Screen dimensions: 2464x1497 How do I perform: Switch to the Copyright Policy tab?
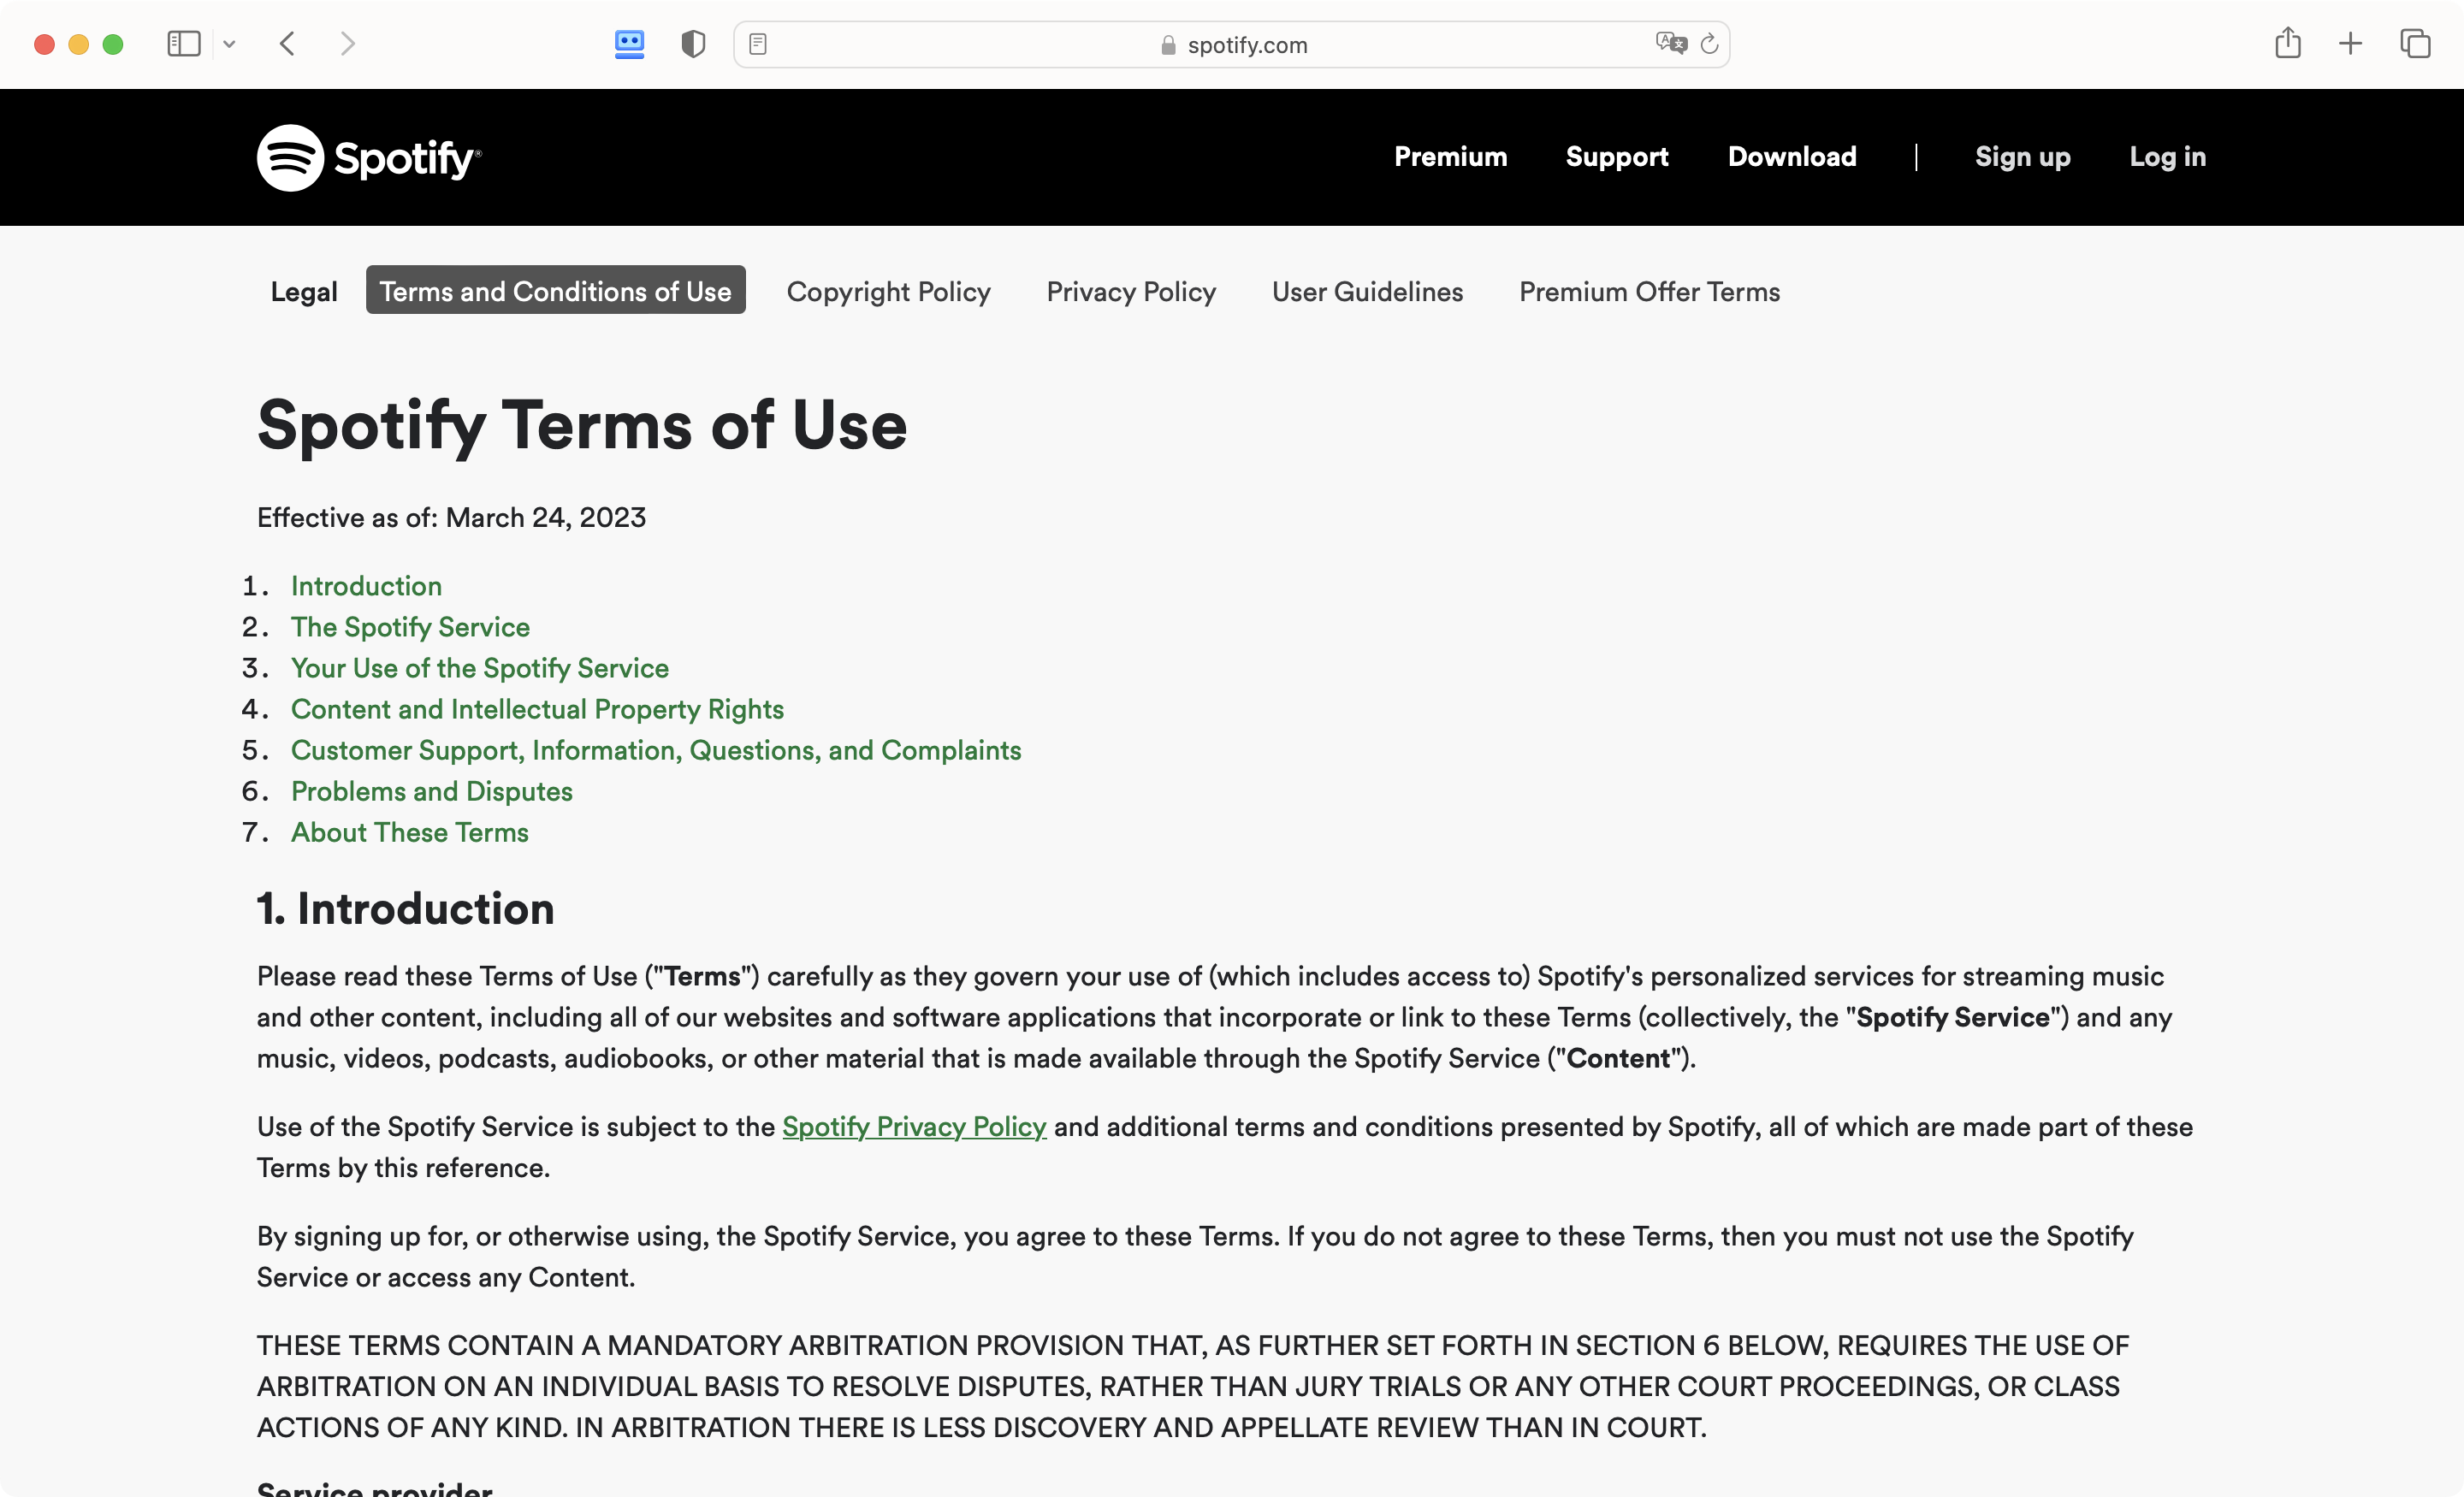coord(889,291)
